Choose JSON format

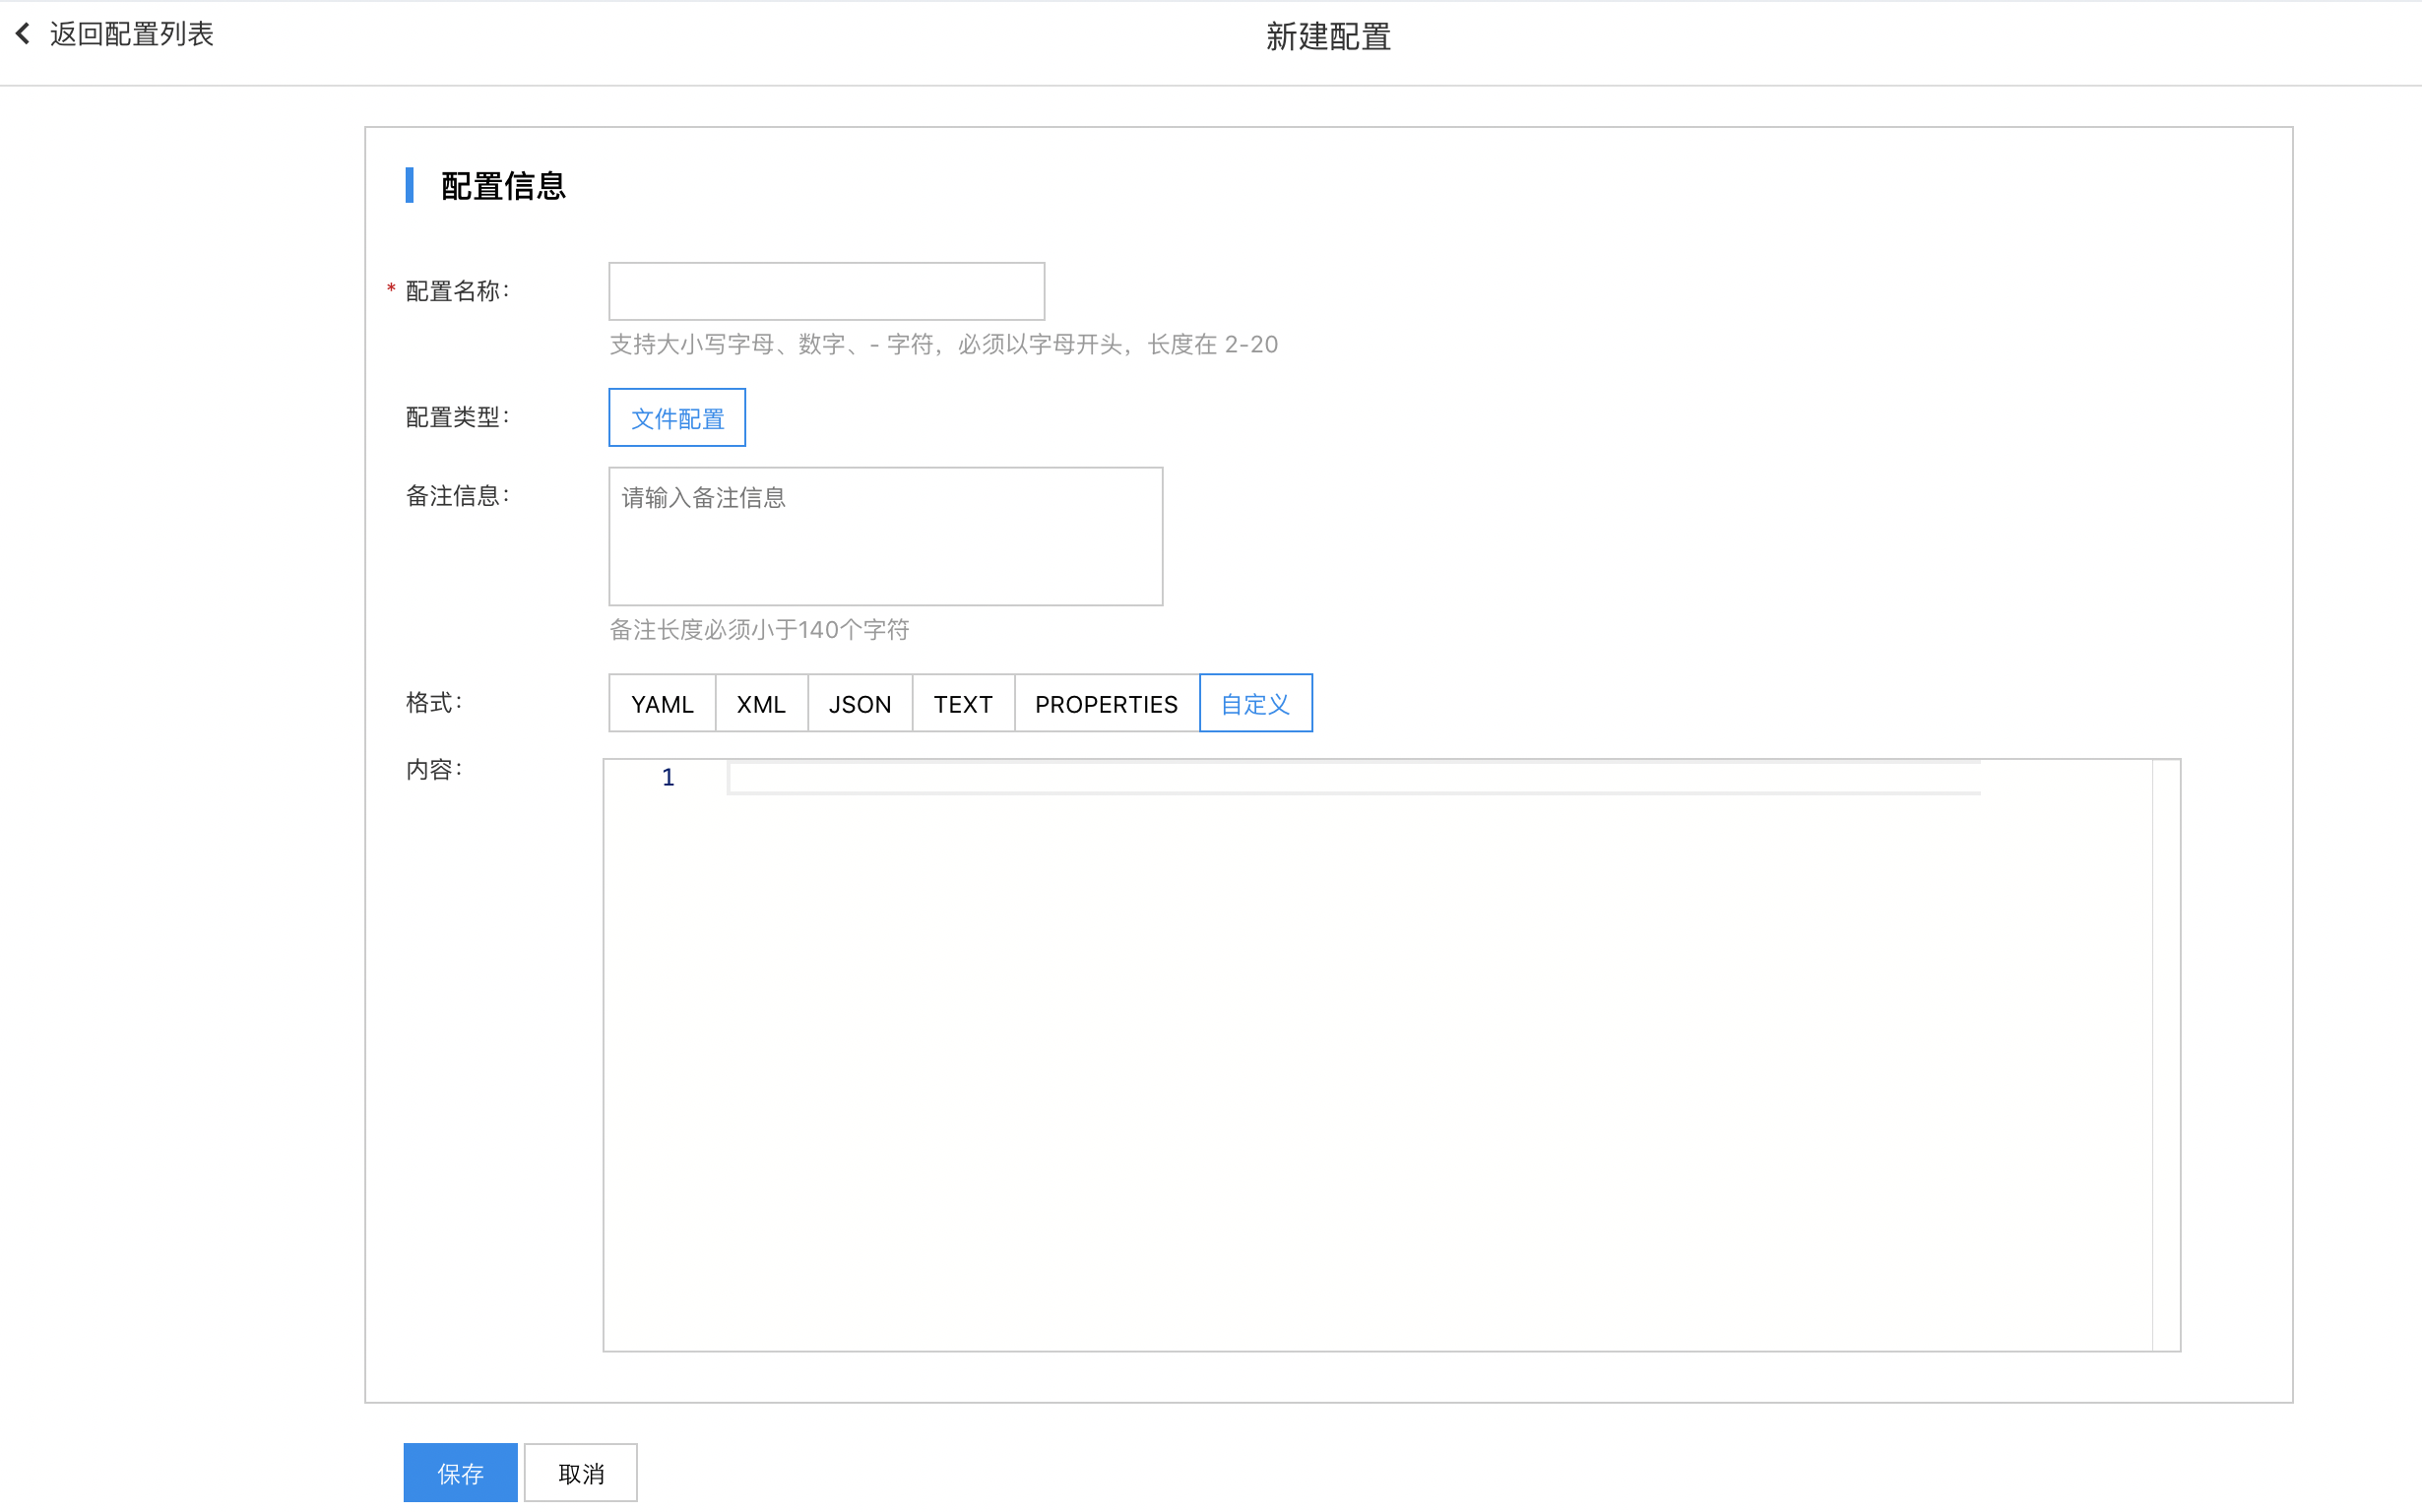tap(860, 704)
